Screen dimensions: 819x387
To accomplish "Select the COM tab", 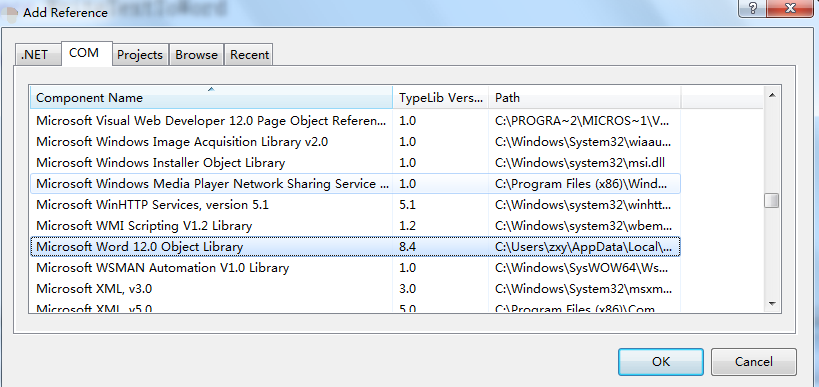I will [86, 53].
